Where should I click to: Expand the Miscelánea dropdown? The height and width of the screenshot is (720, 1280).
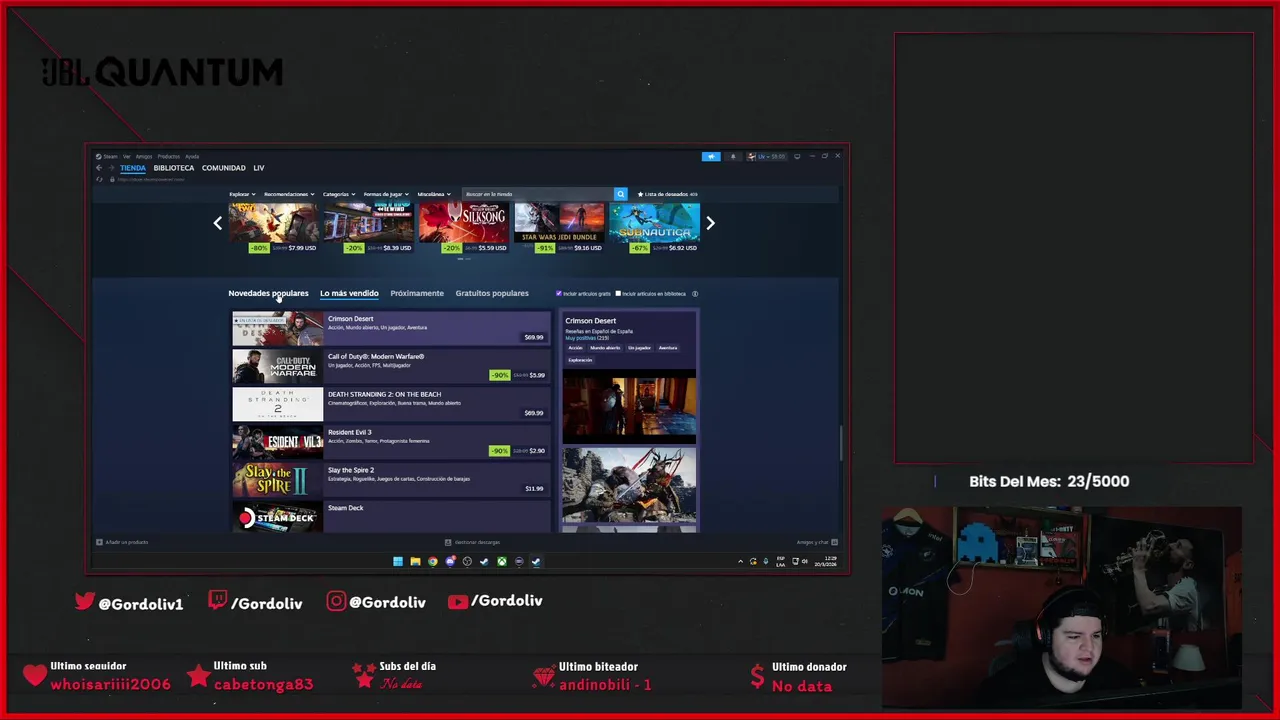[434, 194]
